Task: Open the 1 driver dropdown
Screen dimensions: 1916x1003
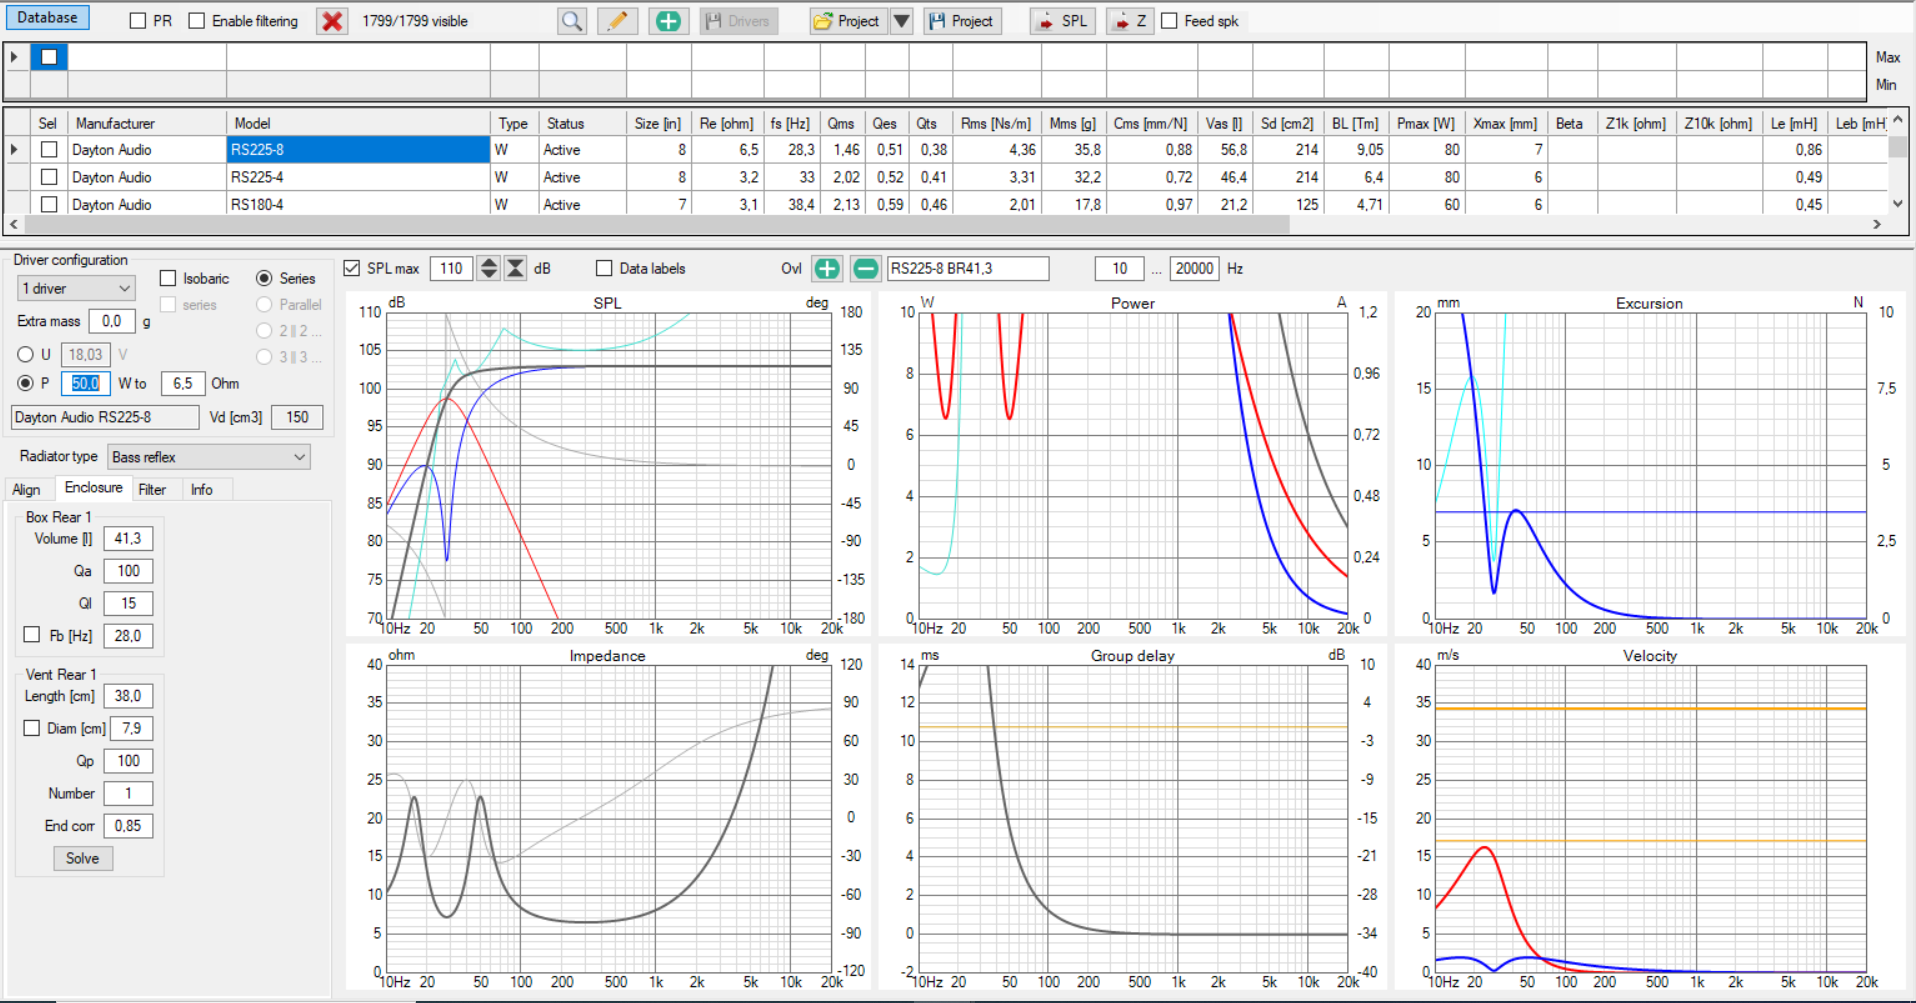Action: pyautogui.click(x=76, y=288)
